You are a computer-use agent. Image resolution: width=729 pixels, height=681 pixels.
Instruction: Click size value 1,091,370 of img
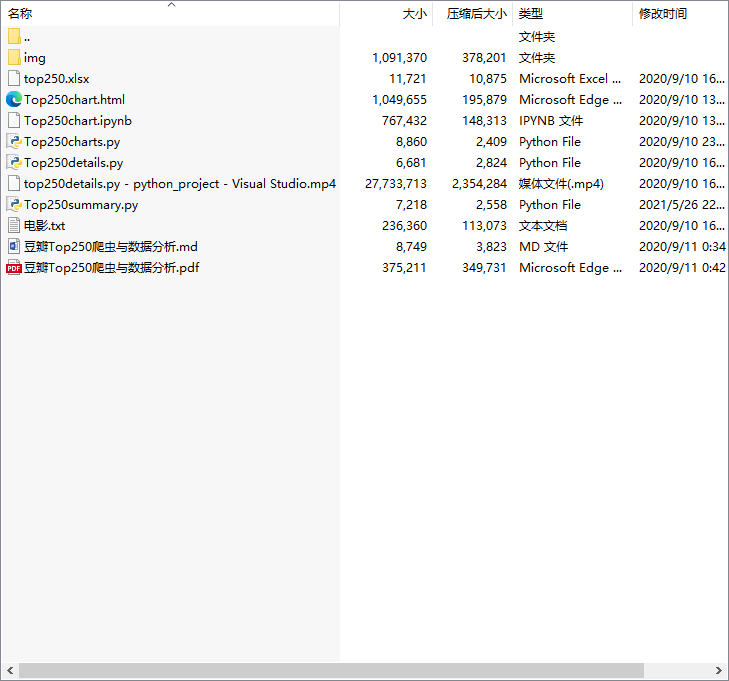[399, 58]
